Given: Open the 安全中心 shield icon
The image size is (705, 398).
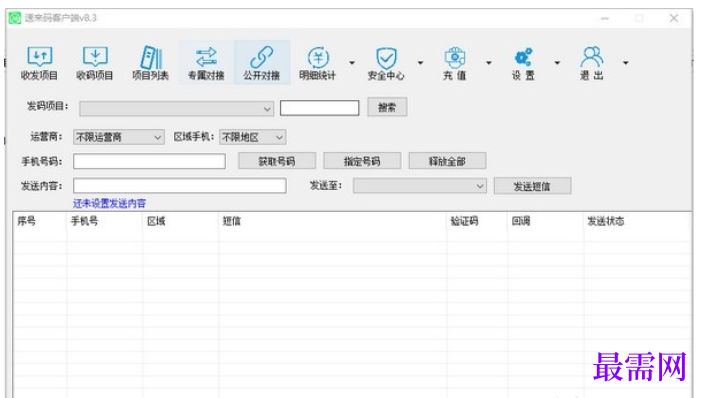Looking at the screenshot, I should pos(386,63).
